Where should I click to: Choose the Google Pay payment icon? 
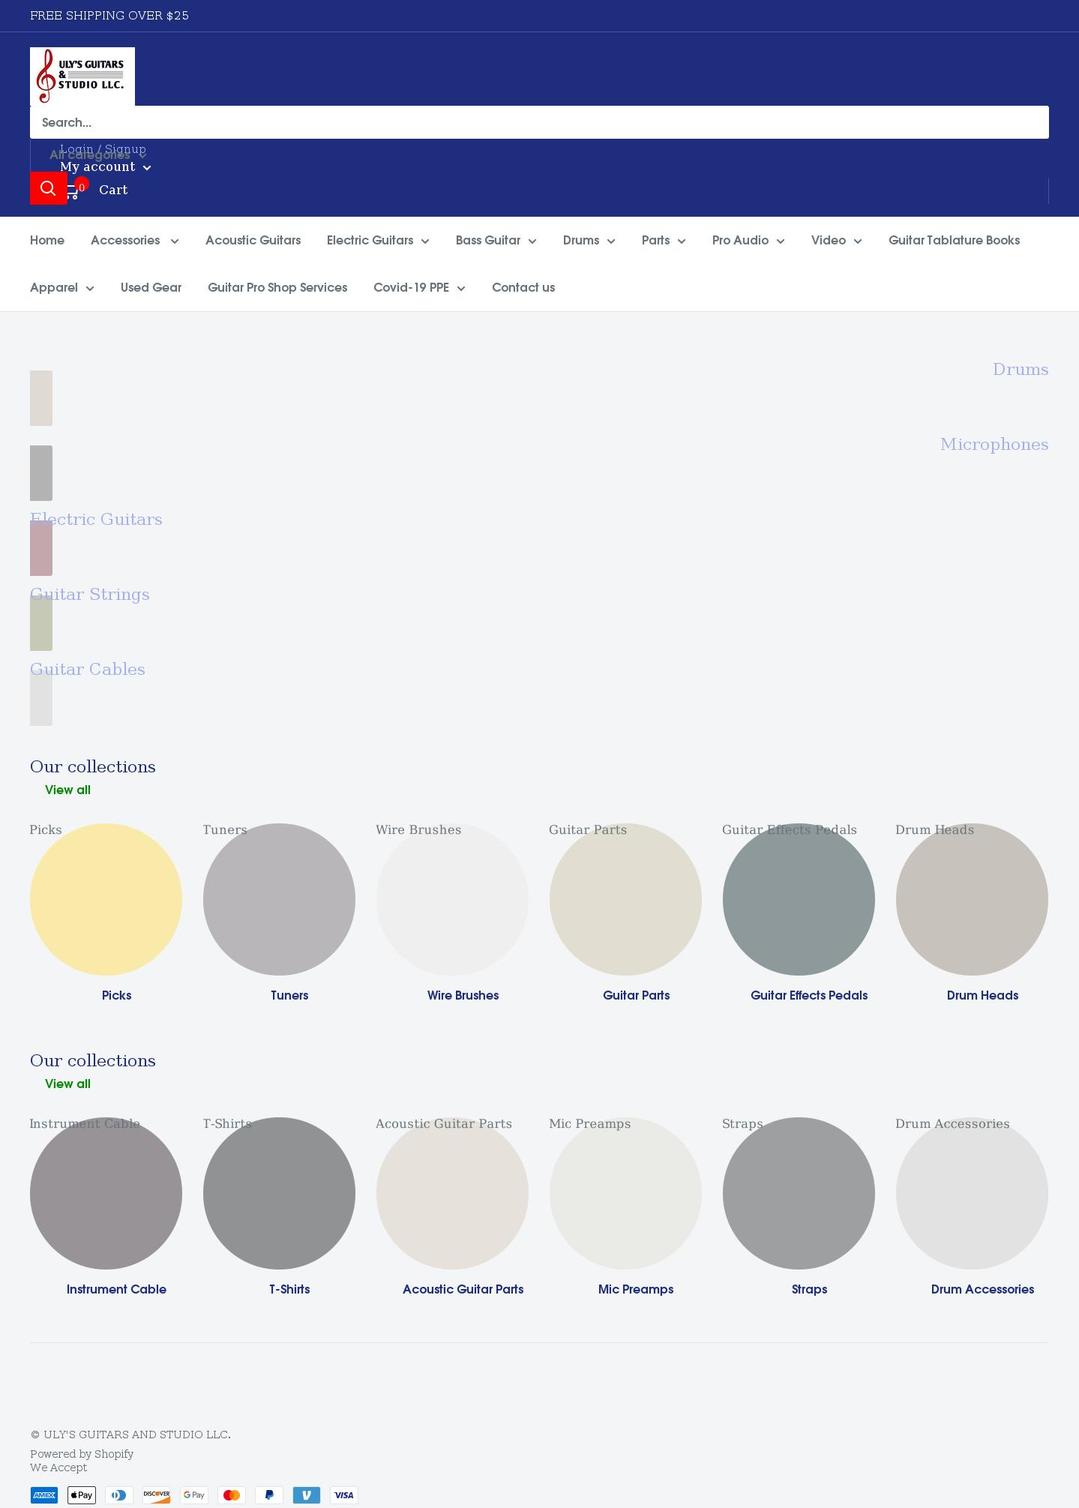point(194,1495)
